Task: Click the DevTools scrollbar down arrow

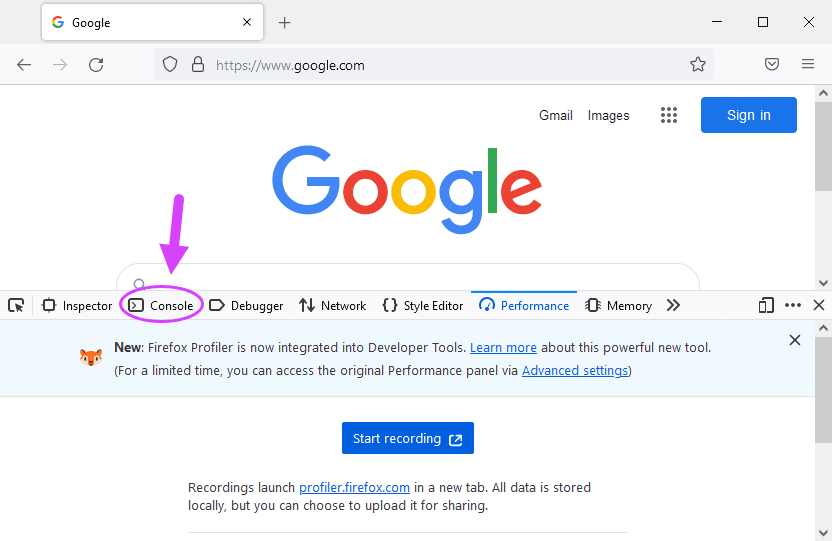Action: click(x=823, y=533)
